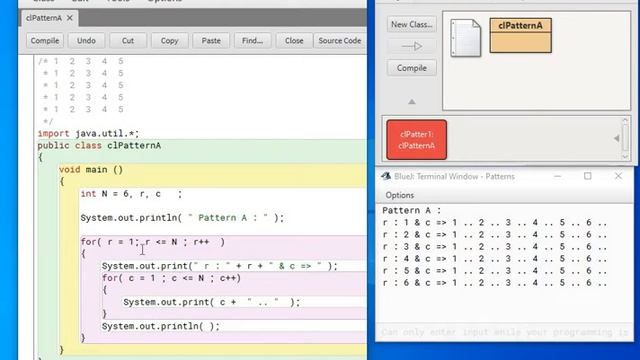
Task: Click the 'int N = 6, r, c' line
Action: pos(131,194)
